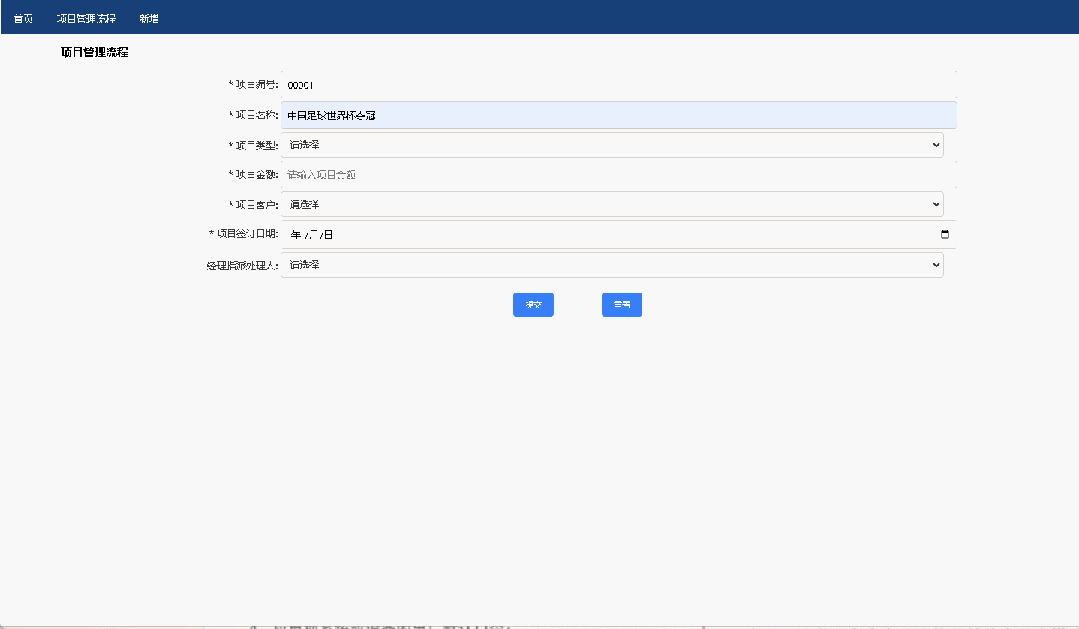Open the calendar picker icon in the date field
Image resolution: width=1079 pixels, height=629 pixels.
tap(945, 235)
